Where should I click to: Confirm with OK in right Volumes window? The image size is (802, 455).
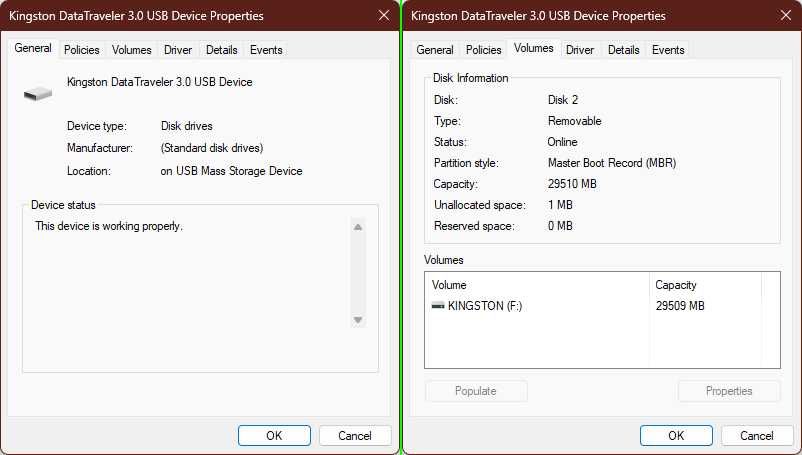point(676,436)
